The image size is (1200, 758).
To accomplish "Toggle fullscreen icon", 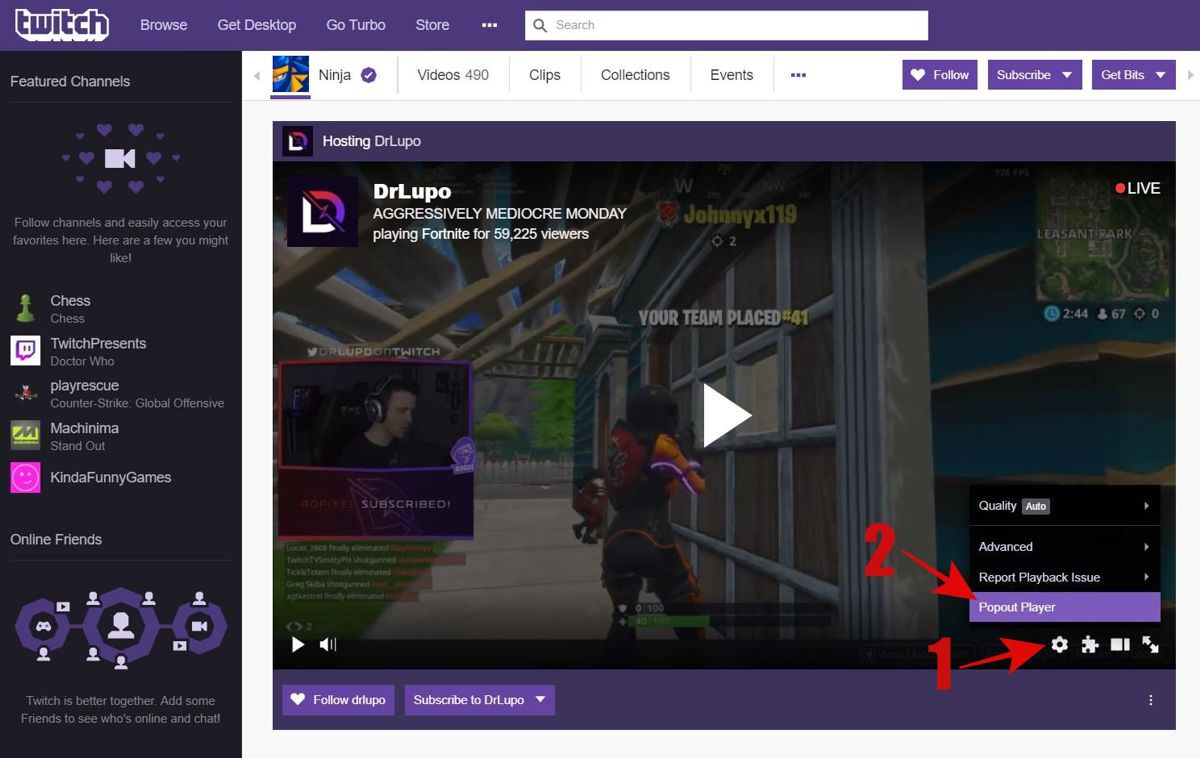I will [1151, 645].
